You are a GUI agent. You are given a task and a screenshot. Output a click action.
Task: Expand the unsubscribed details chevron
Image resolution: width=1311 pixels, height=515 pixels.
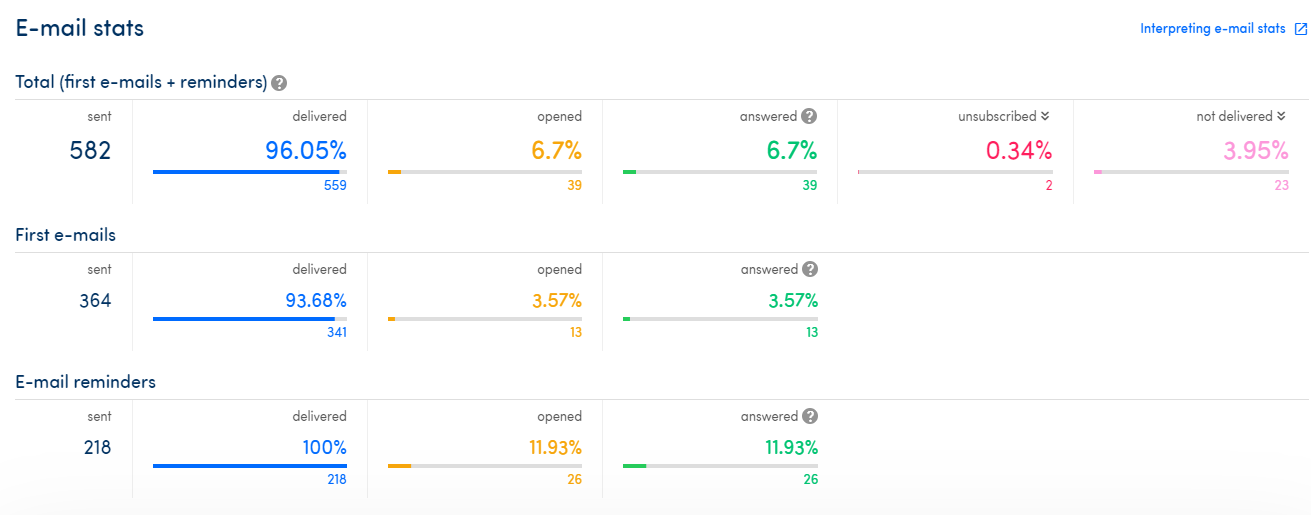1045,116
